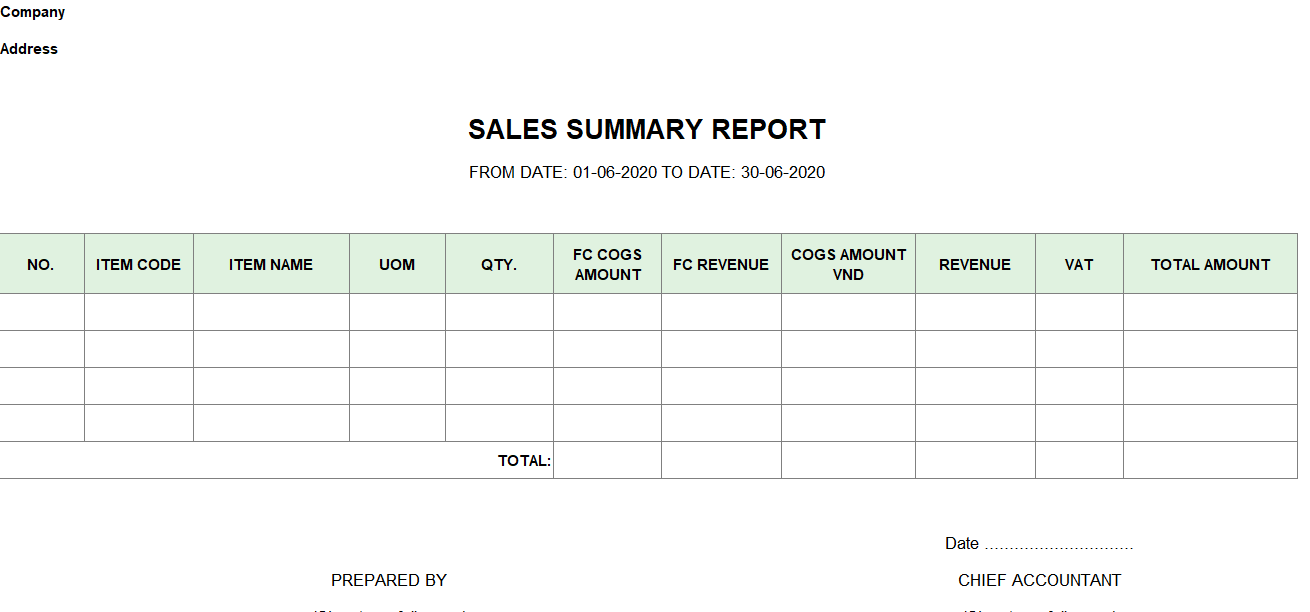Click the CHIEF ACCOUNTANT signature label
1310x612 pixels.
(1039, 580)
